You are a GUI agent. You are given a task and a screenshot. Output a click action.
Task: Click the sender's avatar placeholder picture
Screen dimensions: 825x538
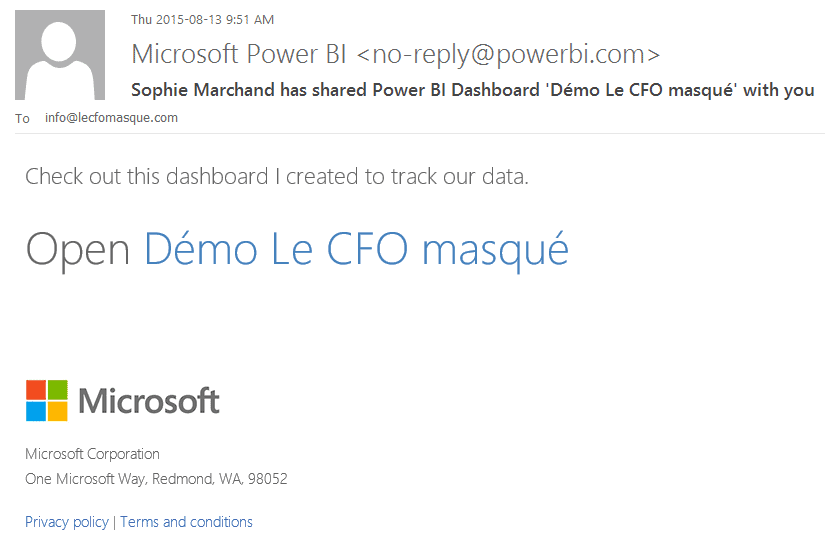tap(60, 55)
